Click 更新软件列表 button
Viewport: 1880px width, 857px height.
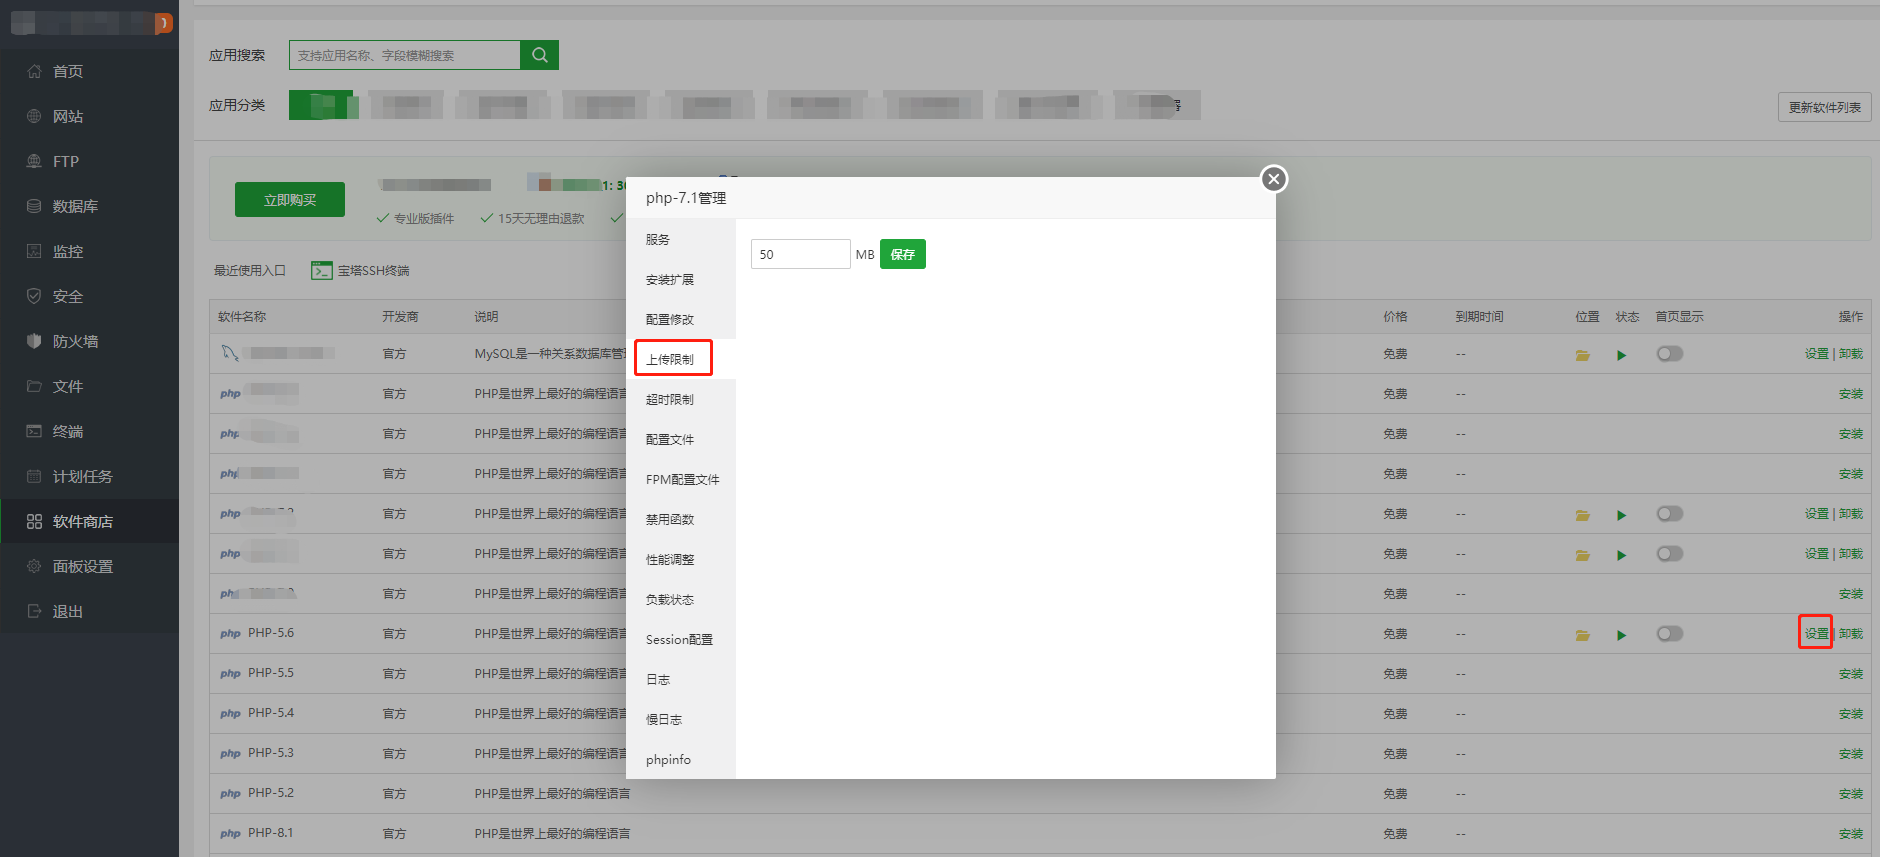click(1824, 107)
